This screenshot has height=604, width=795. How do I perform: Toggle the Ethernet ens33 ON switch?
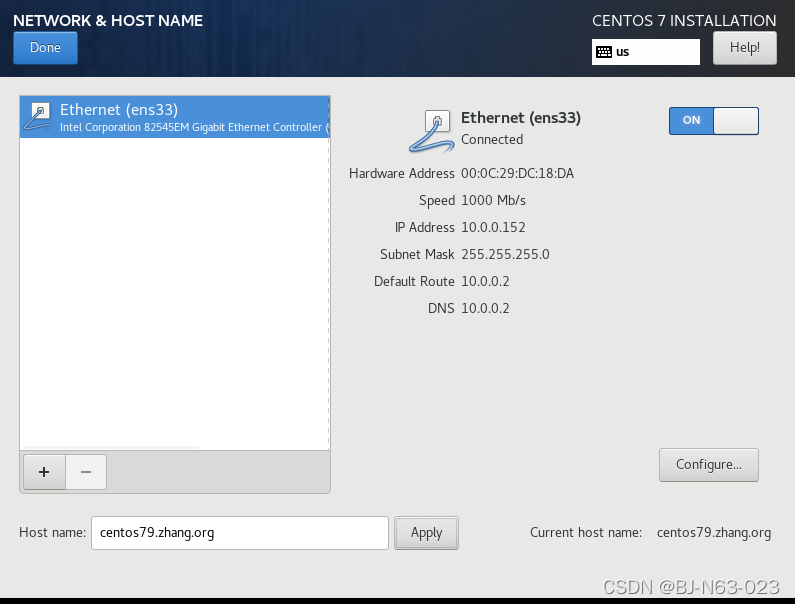[713, 121]
